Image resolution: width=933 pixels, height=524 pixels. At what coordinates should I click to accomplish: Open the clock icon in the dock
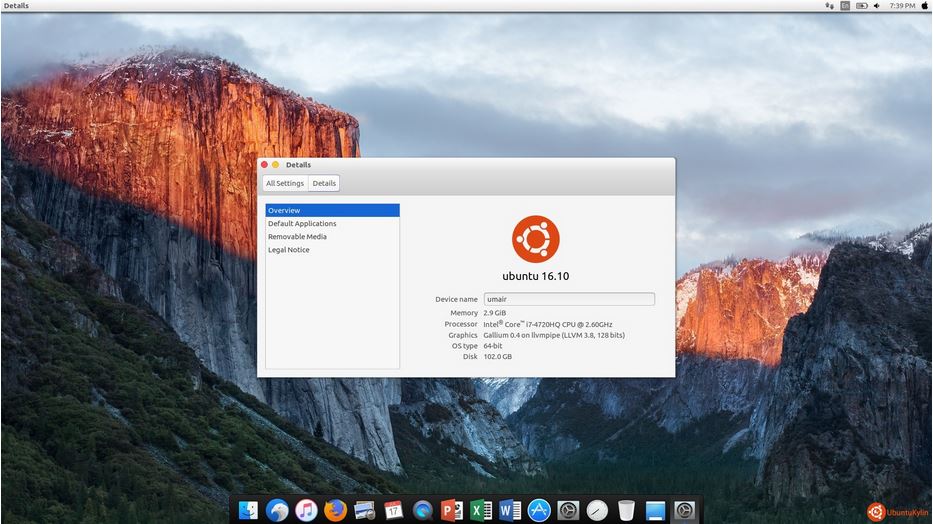coord(597,510)
